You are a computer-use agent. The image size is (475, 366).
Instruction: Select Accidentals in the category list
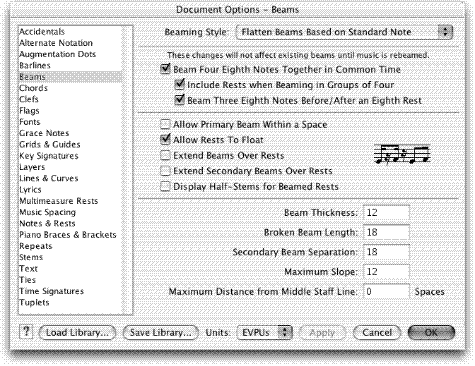[70, 32]
